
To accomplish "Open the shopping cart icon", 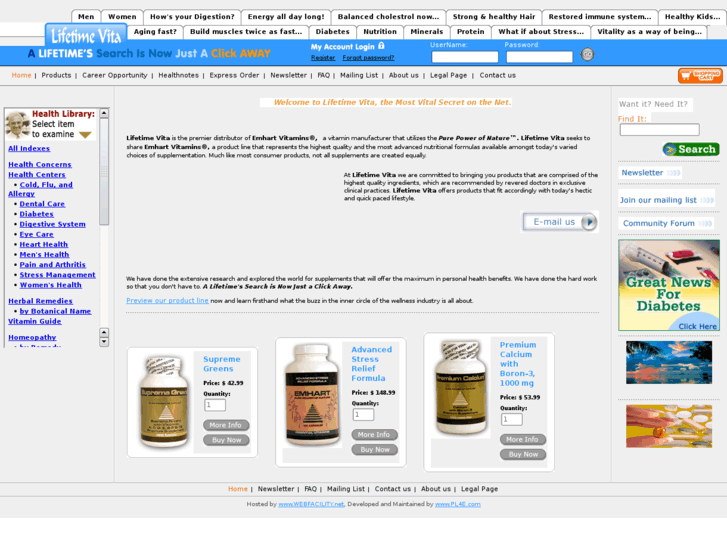I will coord(700,76).
